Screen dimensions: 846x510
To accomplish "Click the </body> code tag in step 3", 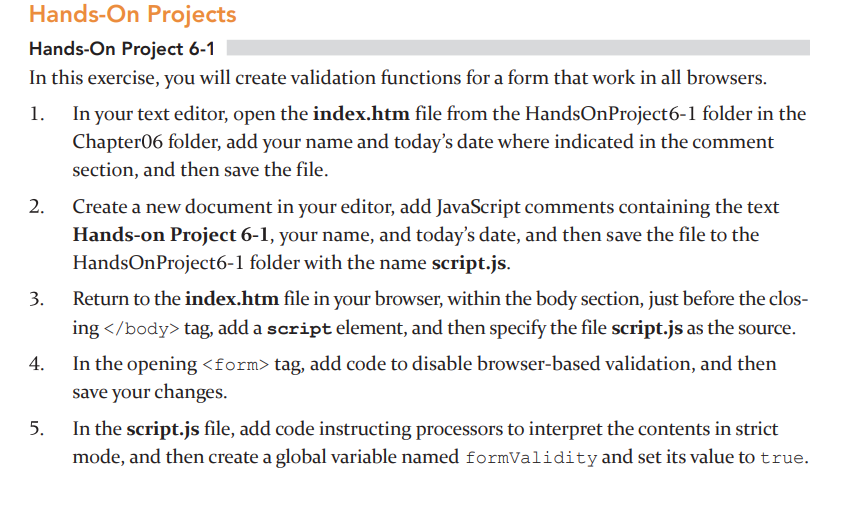I will [141, 329].
